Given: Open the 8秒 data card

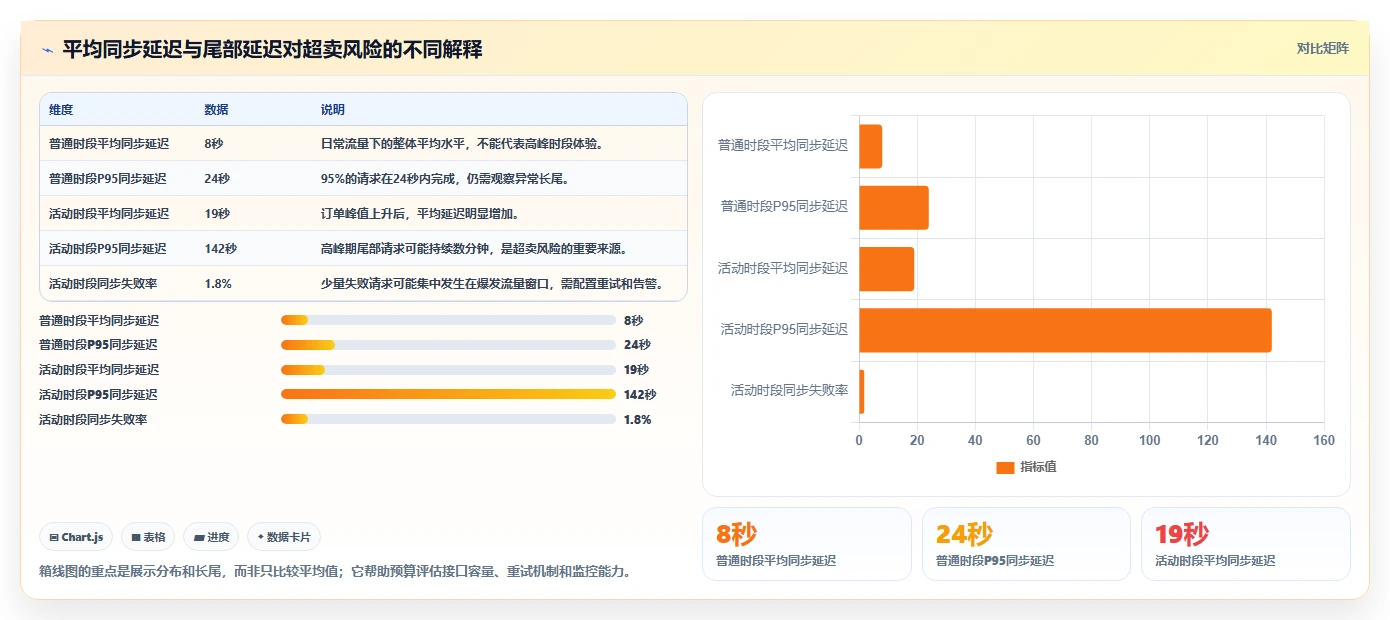Looking at the screenshot, I should pyautogui.click(x=806, y=544).
